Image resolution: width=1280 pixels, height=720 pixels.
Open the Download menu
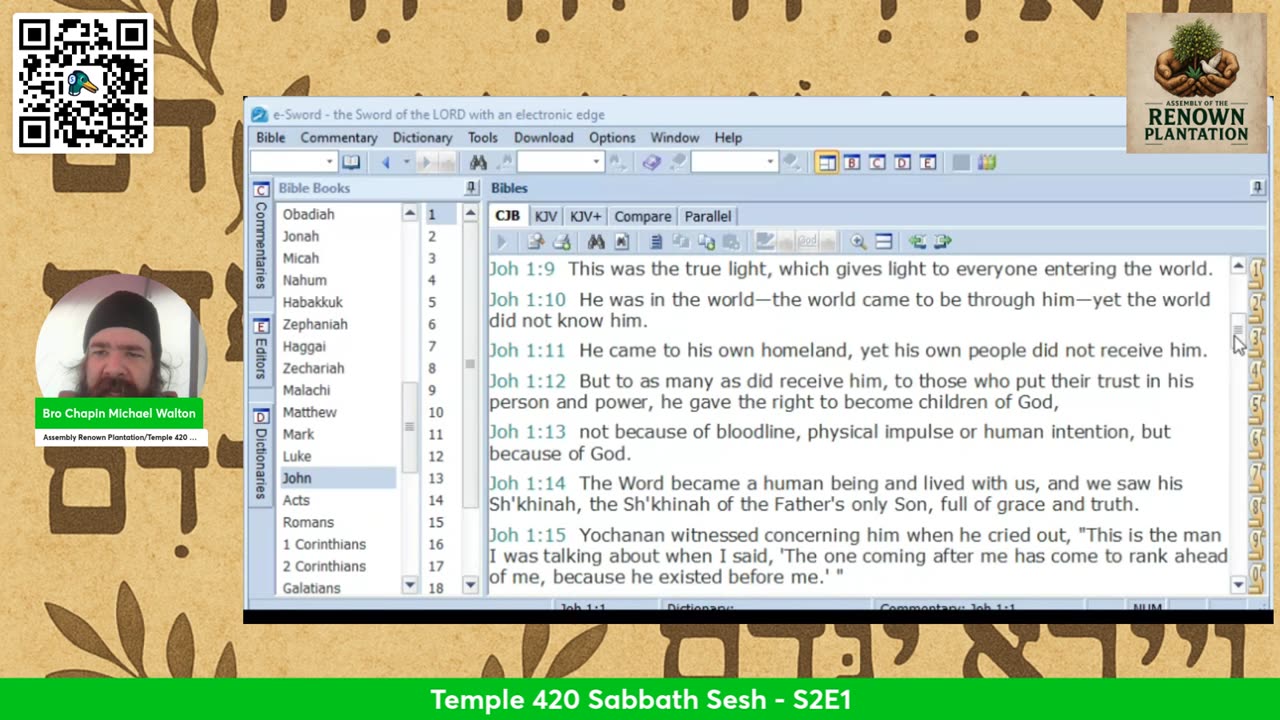tap(544, 137)
